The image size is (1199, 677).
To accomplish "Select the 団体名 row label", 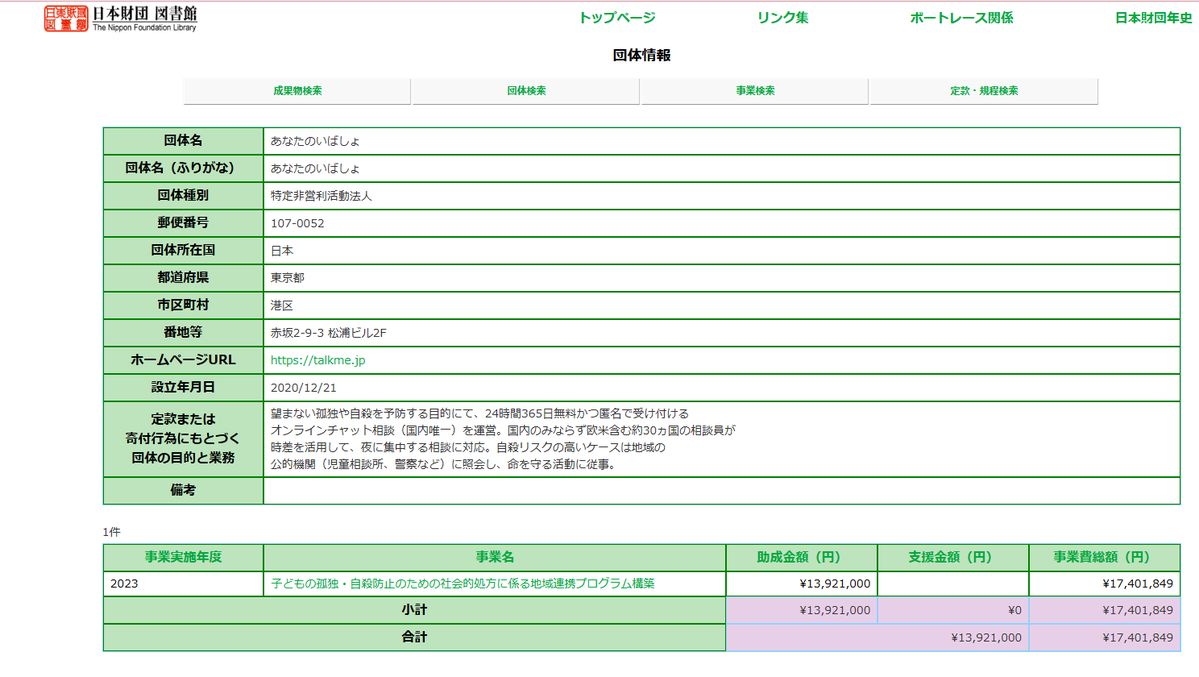I will tap(184, 141).
